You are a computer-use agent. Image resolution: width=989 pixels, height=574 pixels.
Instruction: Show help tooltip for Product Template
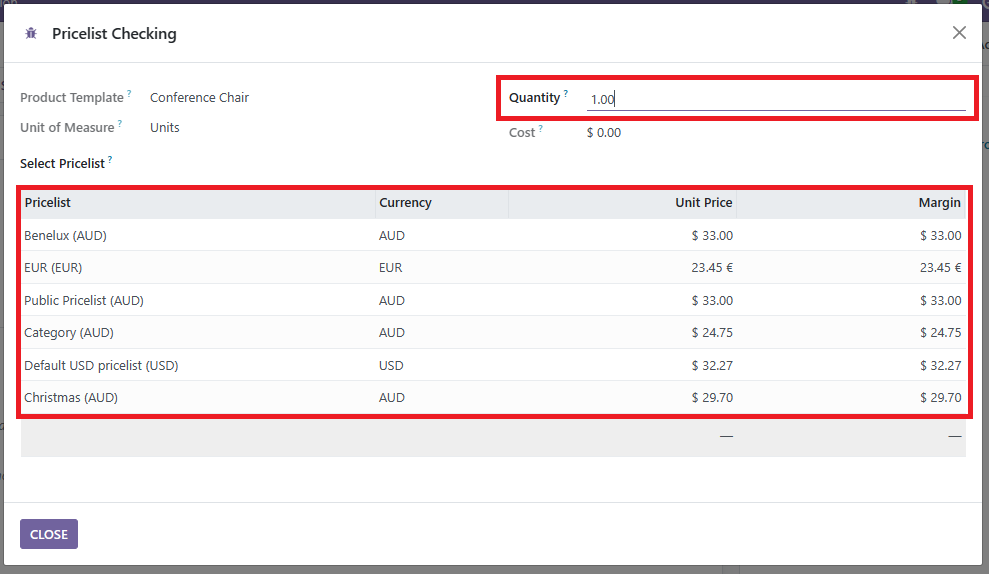click(x=129, y=94)
